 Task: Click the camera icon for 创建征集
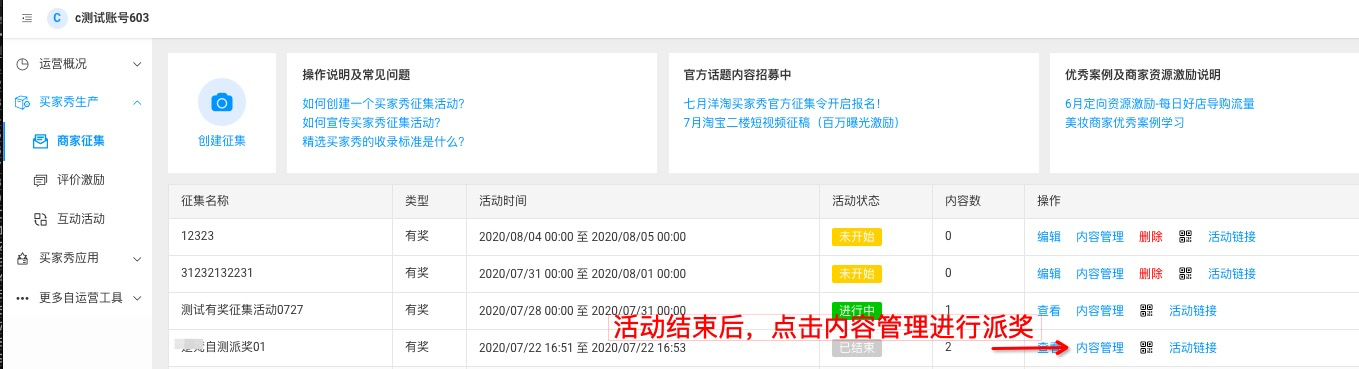[222, 102]
